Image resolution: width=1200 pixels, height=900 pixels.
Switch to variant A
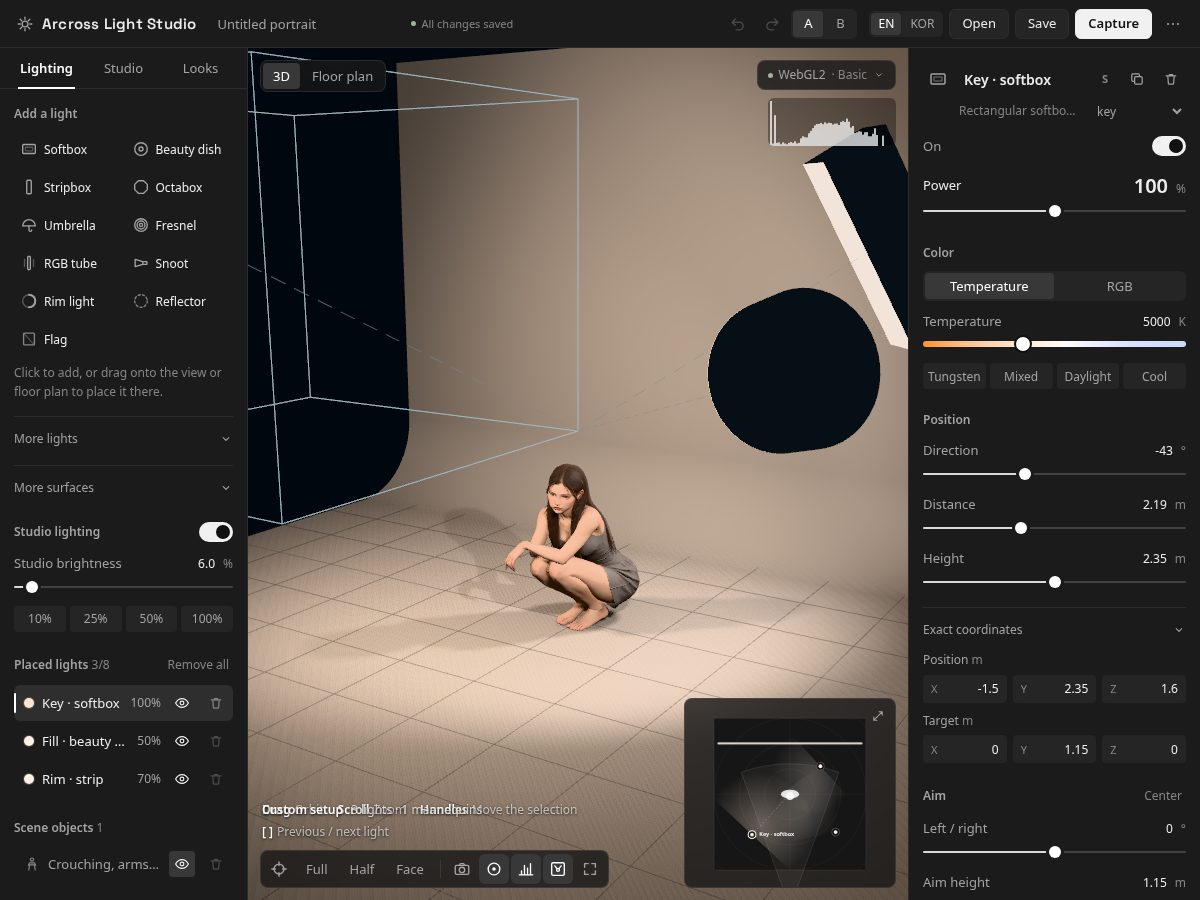pos(808,24)
